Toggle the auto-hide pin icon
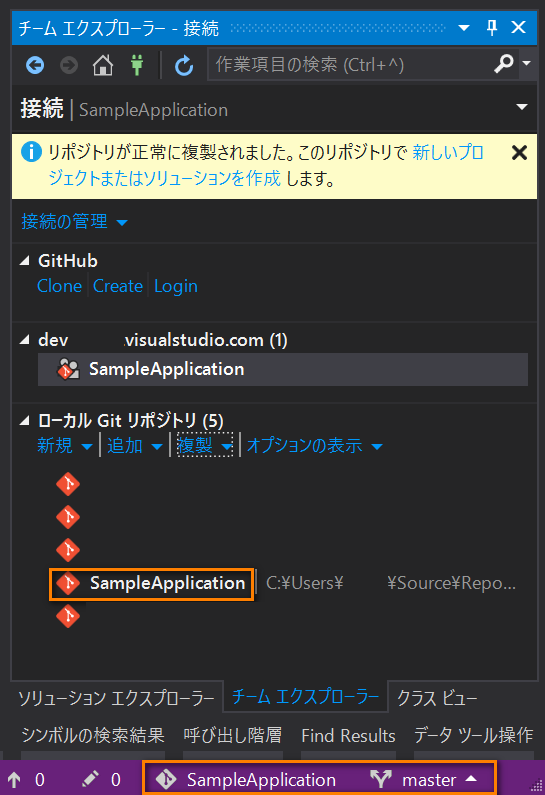 coord(492,27)
